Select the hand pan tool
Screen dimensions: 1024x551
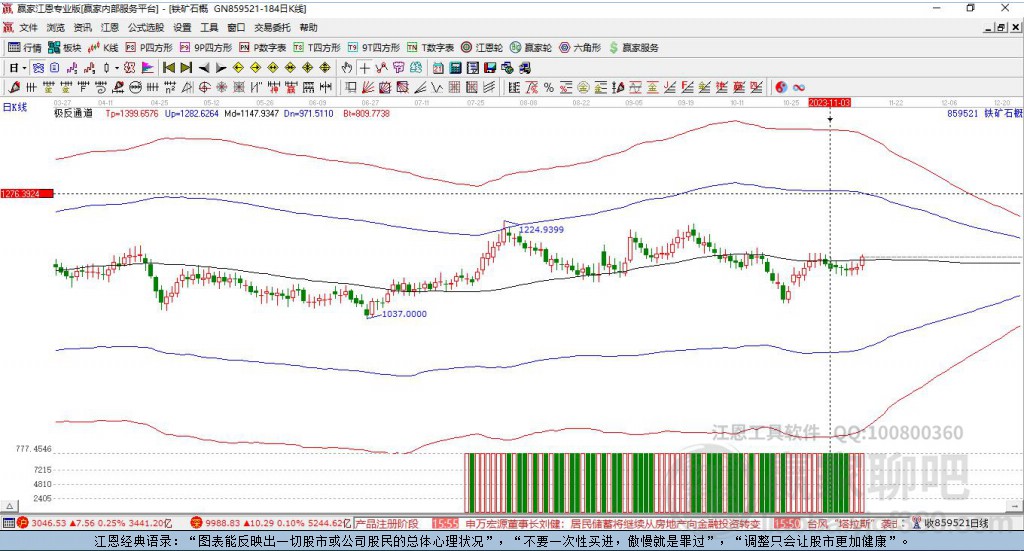point(347,67)
